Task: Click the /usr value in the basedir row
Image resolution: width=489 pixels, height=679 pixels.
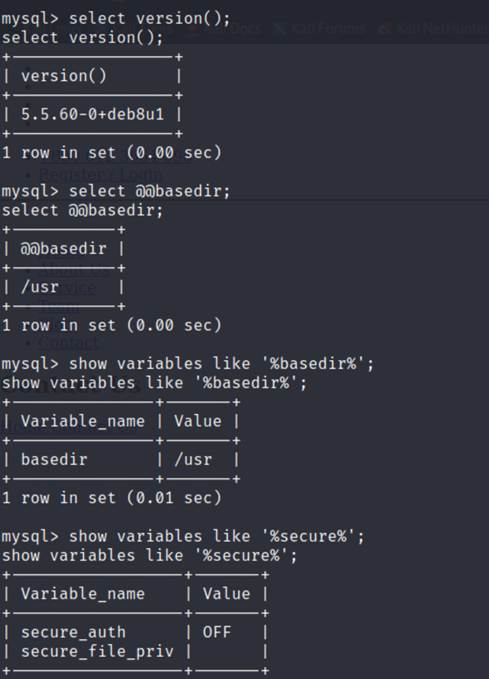Action: [193, 459]
